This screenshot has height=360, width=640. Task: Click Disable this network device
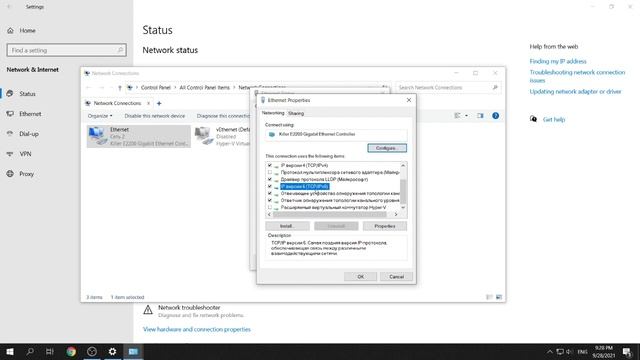(x=154, y=116)
